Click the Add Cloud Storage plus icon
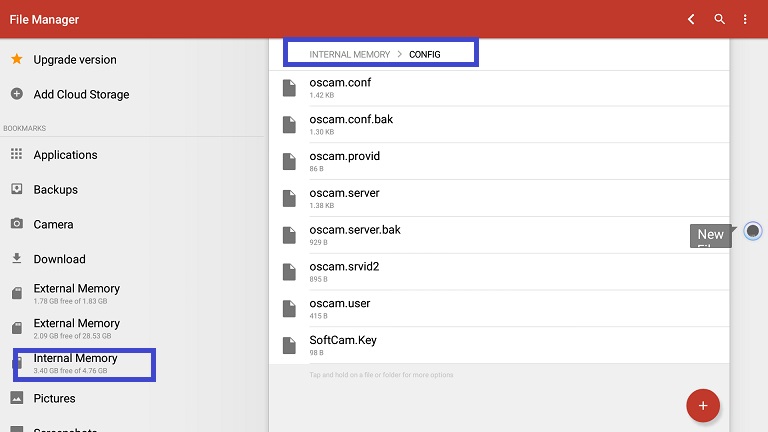Image resolution: width=768 pixels, height=432 pixels. pos(16,94)
